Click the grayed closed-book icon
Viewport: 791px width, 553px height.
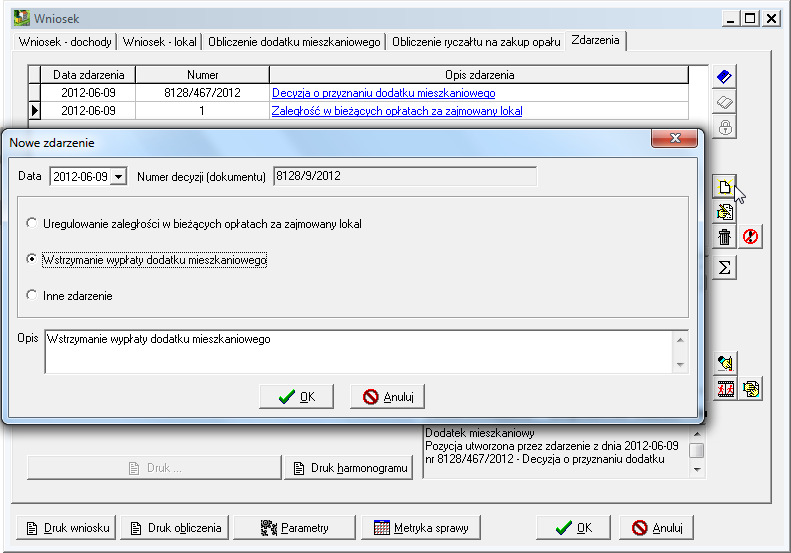724,102
